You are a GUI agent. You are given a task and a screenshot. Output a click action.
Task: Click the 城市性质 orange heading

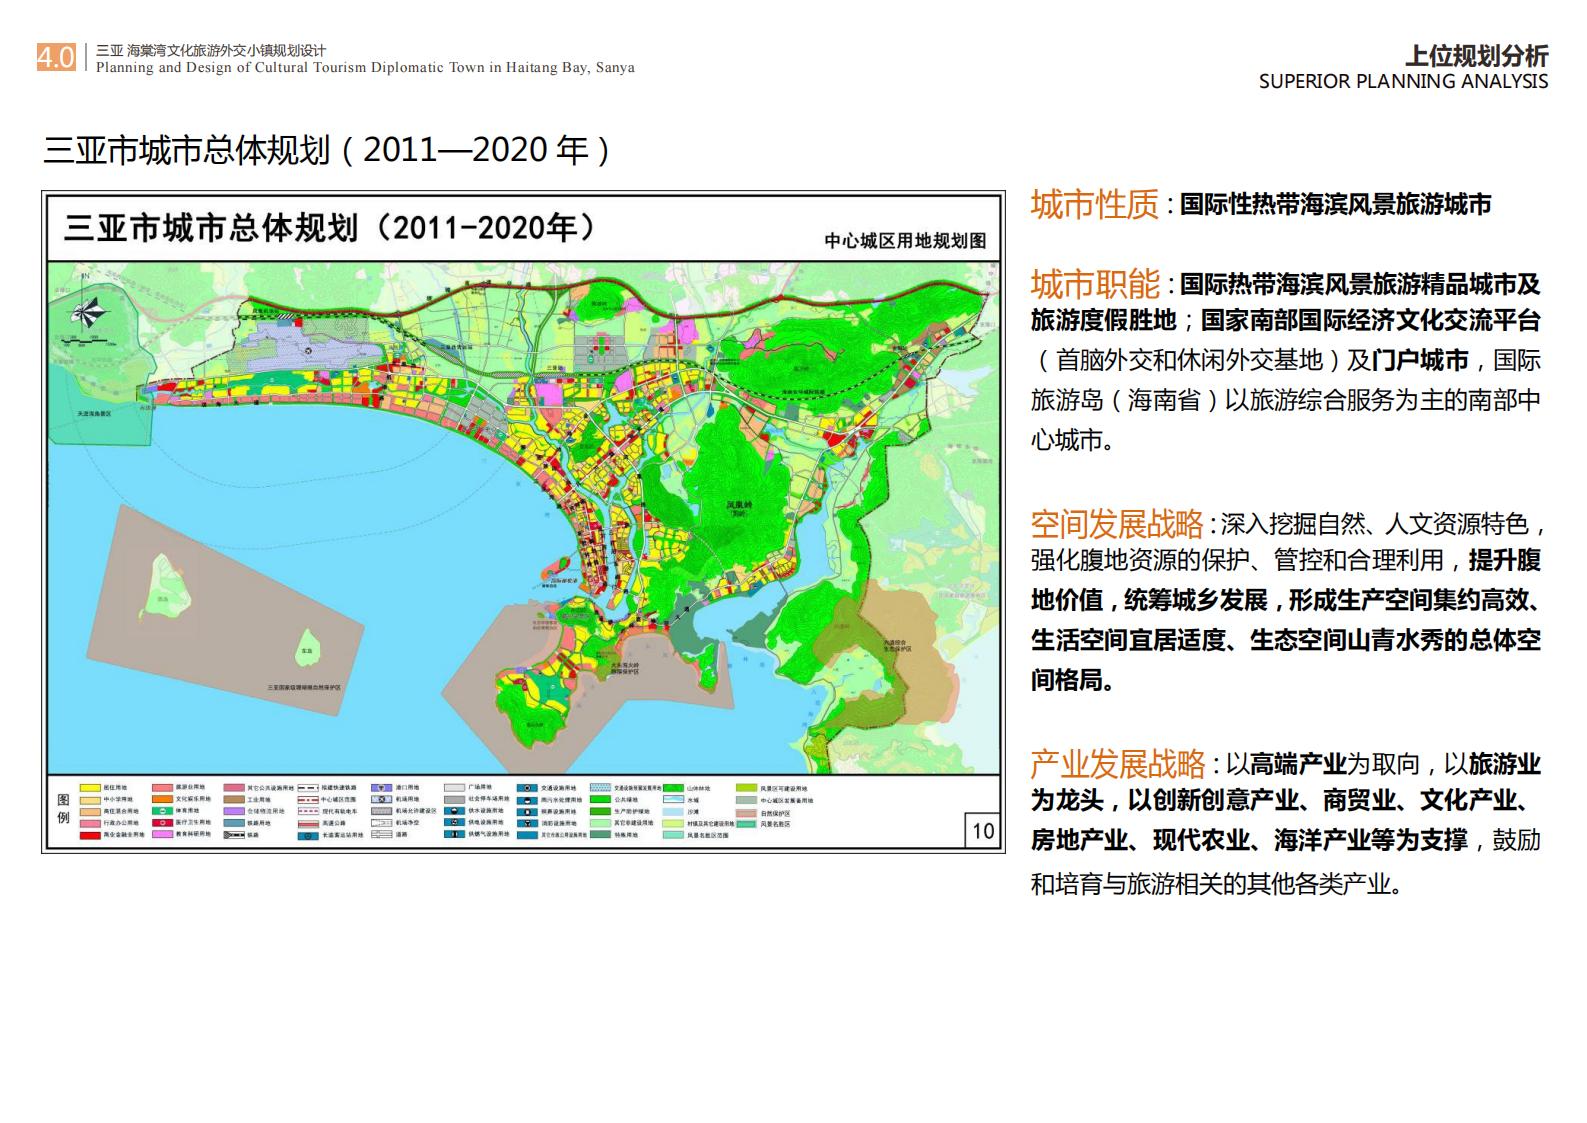(1094, 204)
